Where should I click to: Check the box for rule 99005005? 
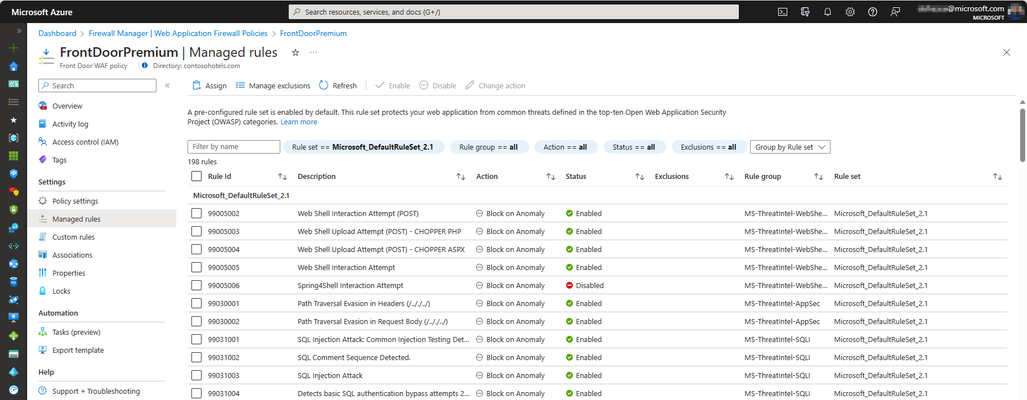pos(196,268)
